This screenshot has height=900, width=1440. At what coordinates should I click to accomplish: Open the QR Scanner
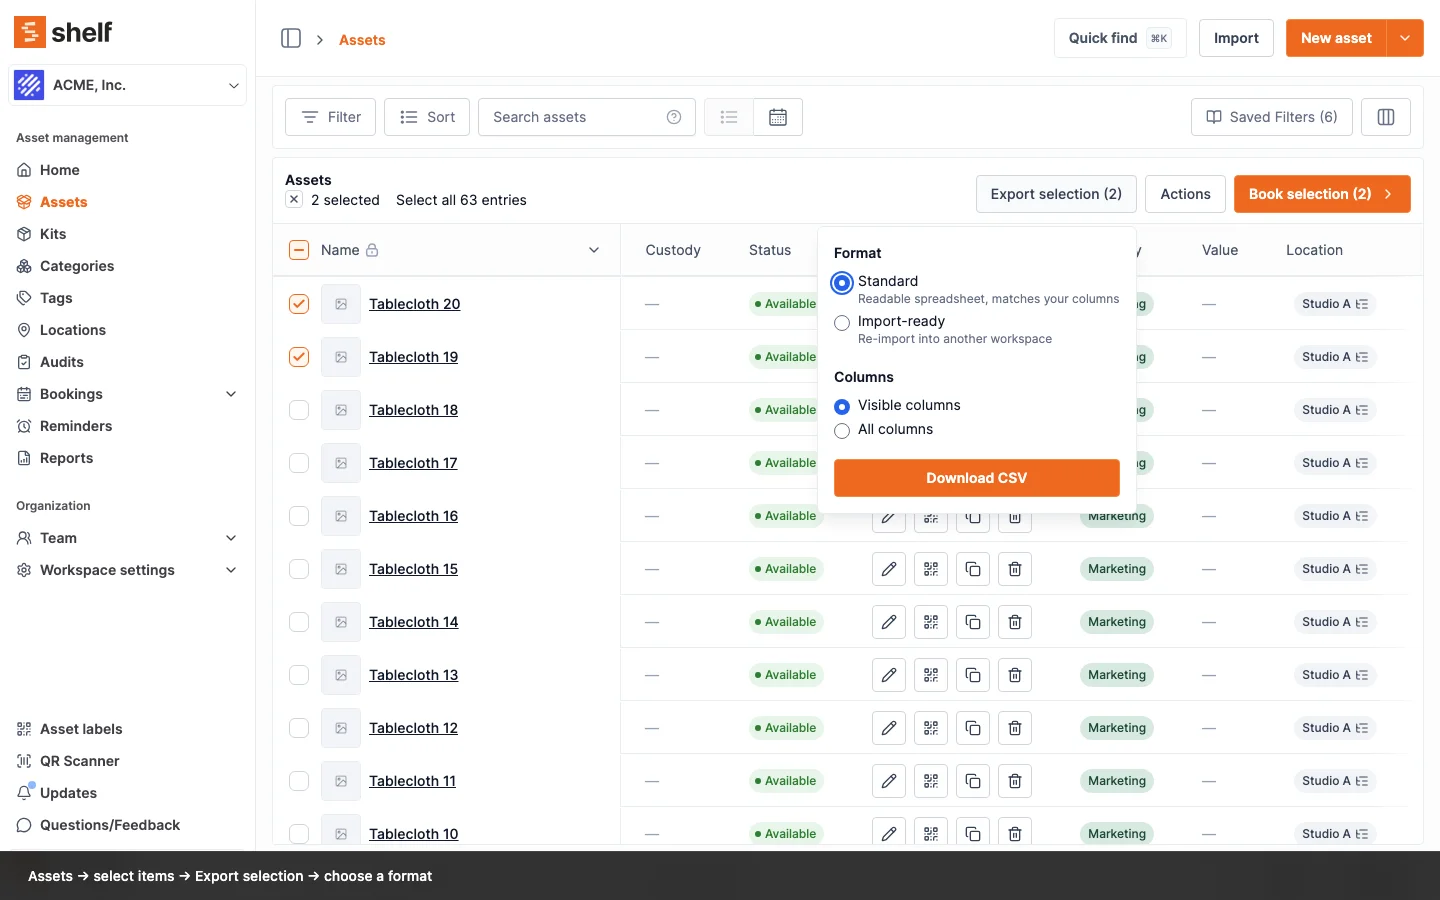79,761
